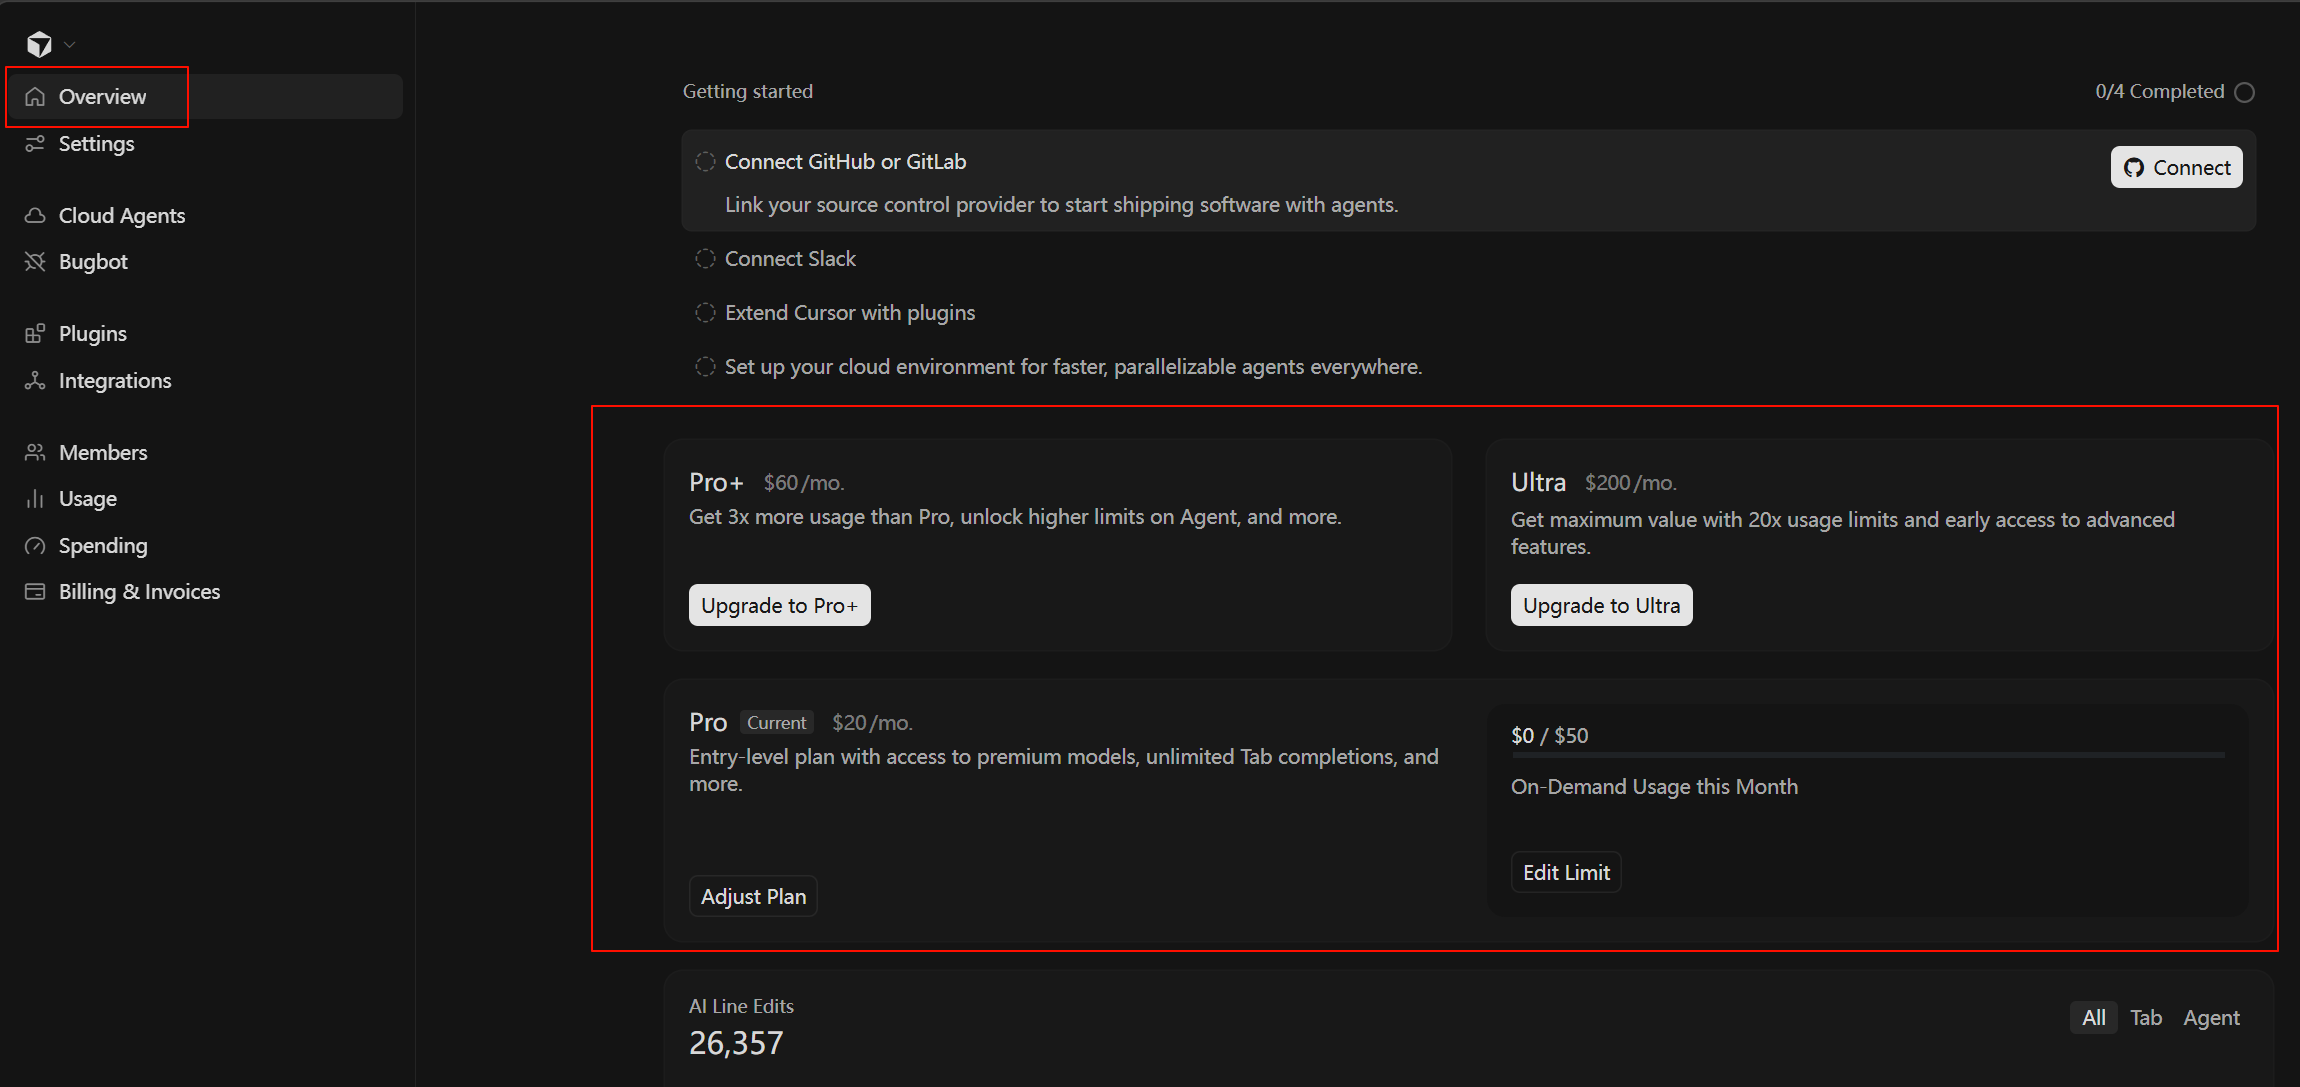Click the Link your source control provider description

[1061, 205]
